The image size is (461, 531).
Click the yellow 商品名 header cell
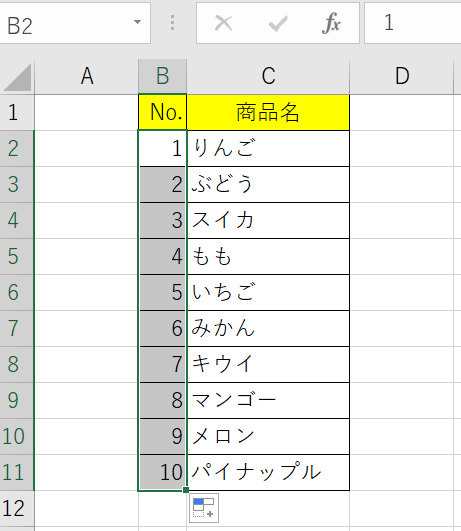click(268, 112)
